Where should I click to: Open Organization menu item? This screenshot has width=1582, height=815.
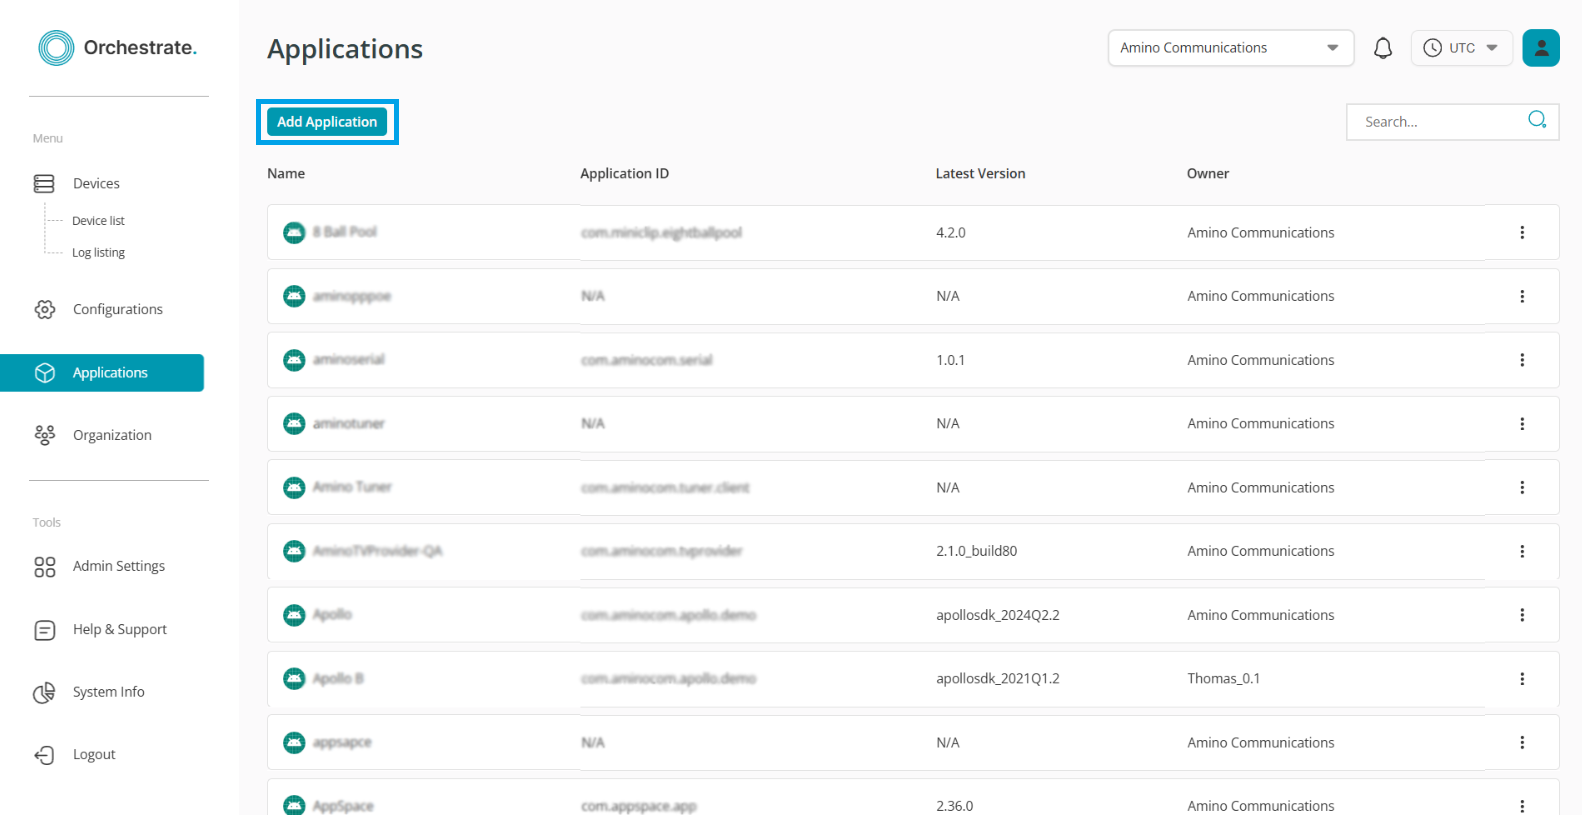112,435
